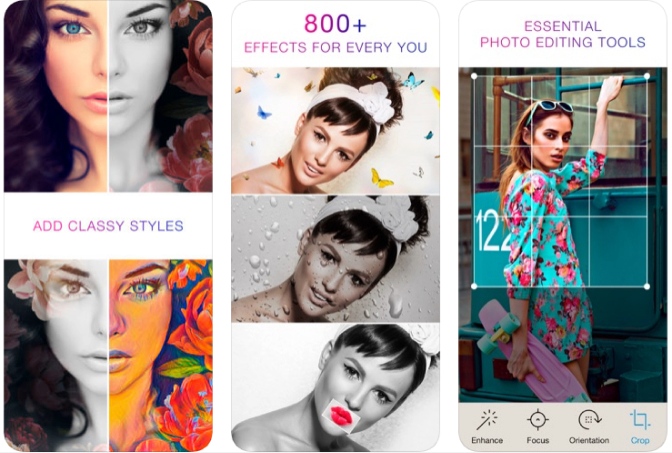The height and width of the screenshot is (453, 672).
Task: Open the grayscale portrait with red flowers
Action: [161, 96]
